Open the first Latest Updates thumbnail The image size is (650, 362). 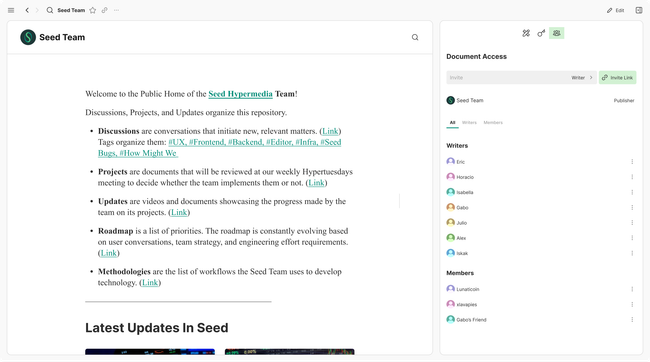point(150,352)
